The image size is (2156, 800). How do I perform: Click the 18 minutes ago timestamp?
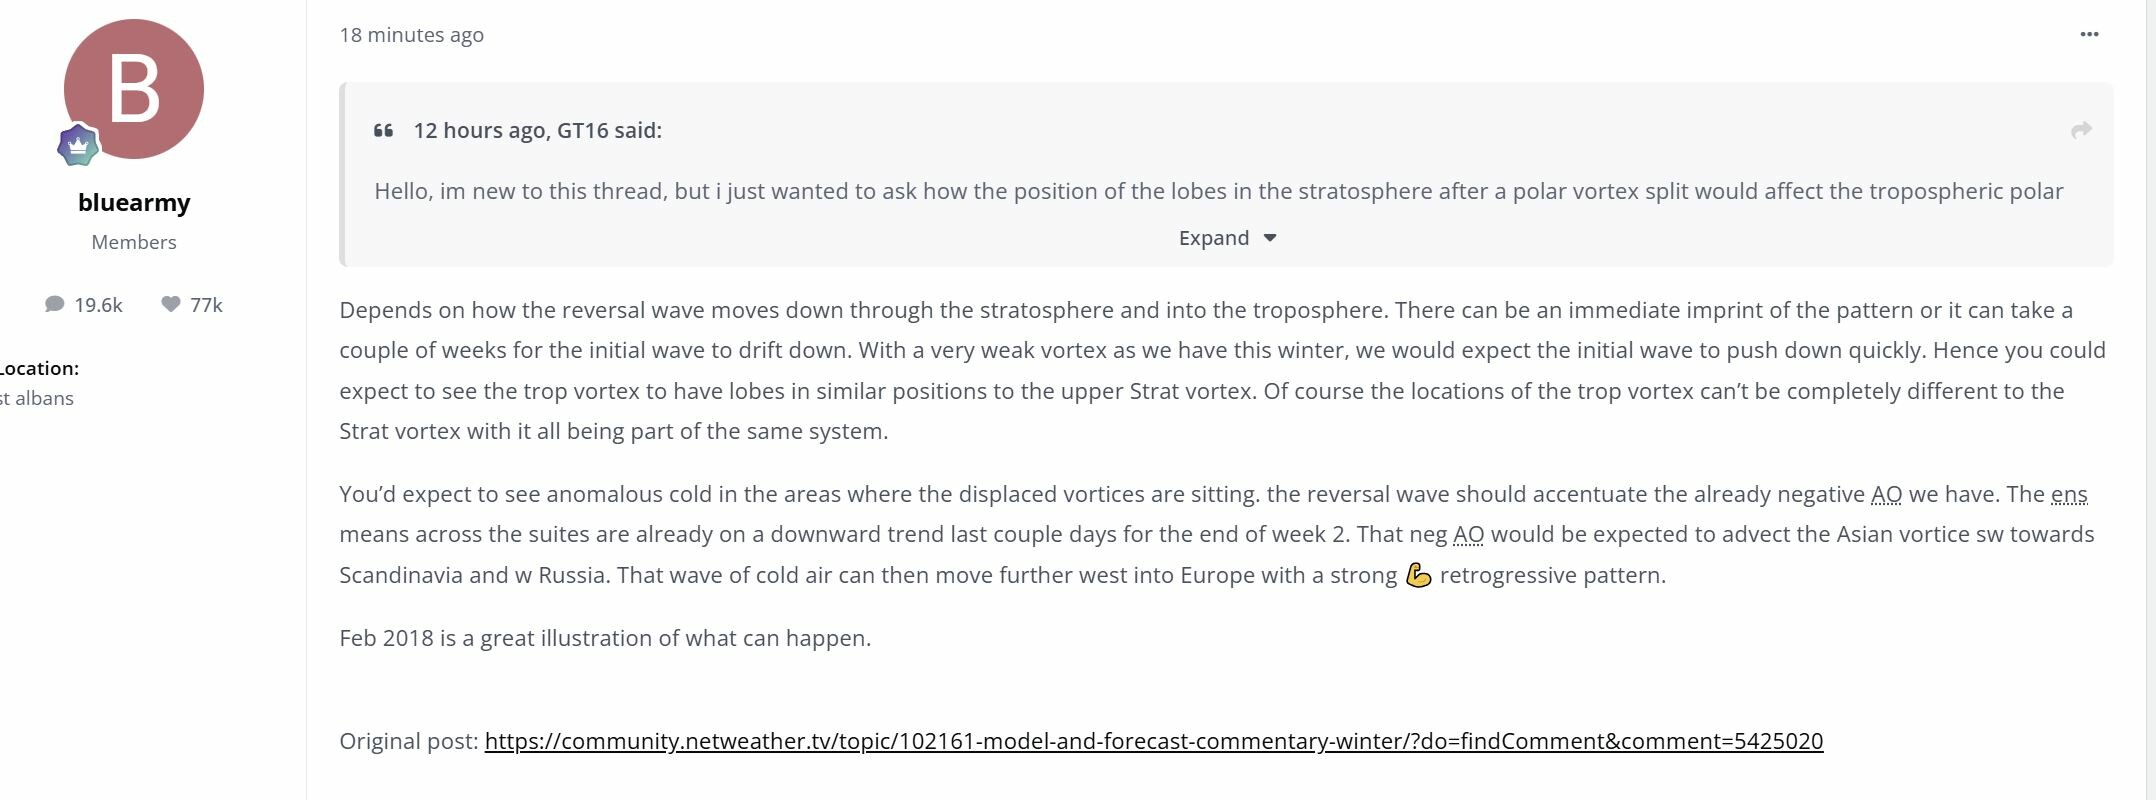pos(412,35)
